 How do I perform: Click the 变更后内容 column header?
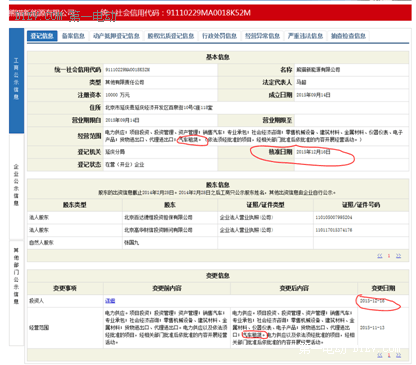pos(294,288)
